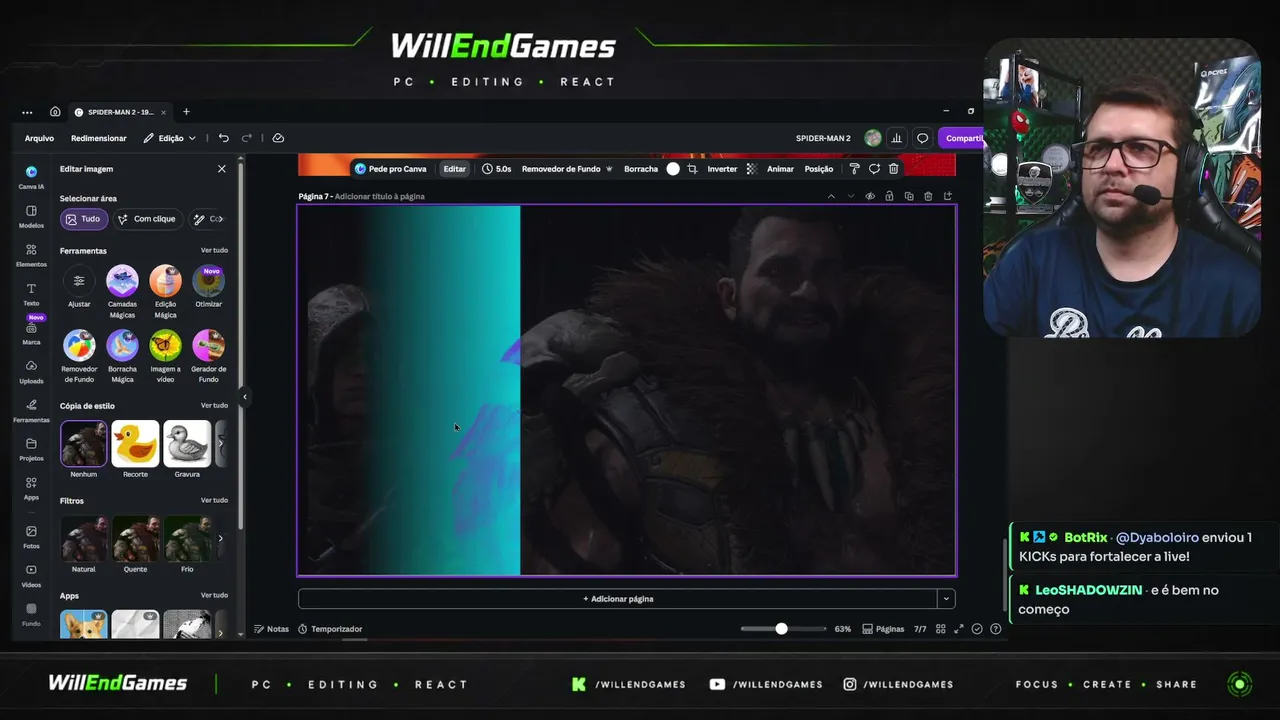The width and height of the screenshot is (1280, 720).
Task: Open the Marca sidebar panel
Action: [x=31, y=333]
